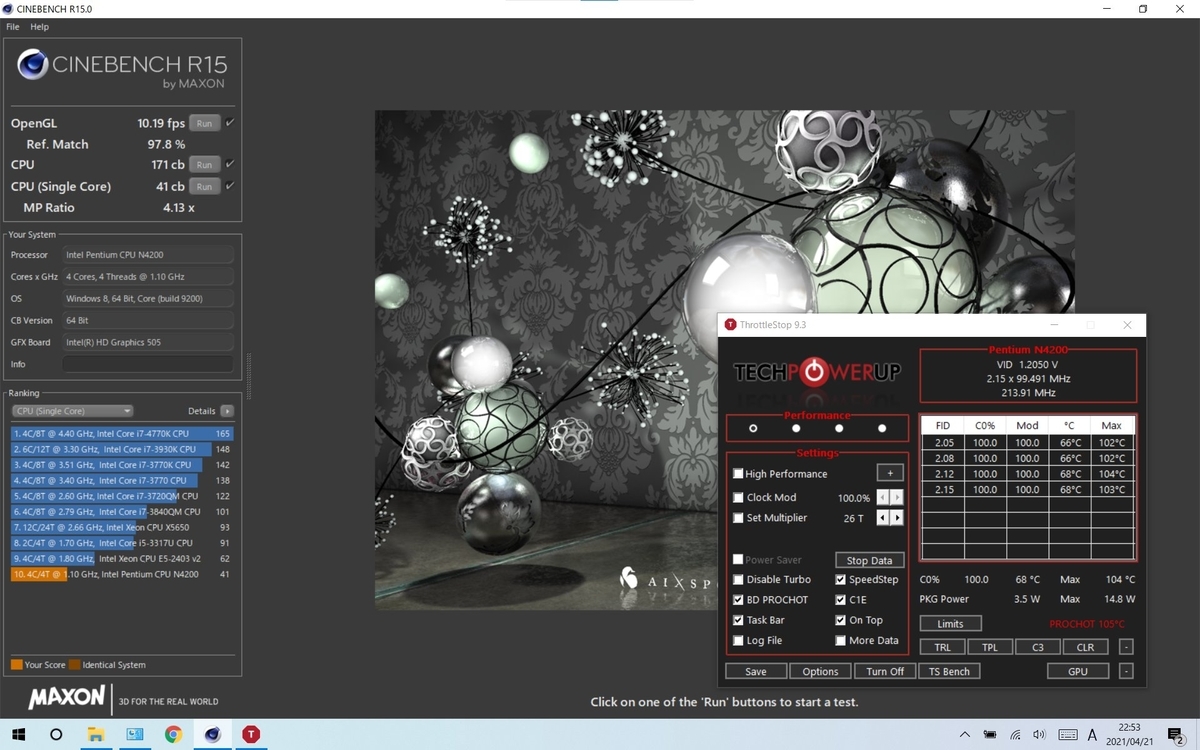Open the volume control in system tray
1200x750 pixels.
tap(1040, 735)
